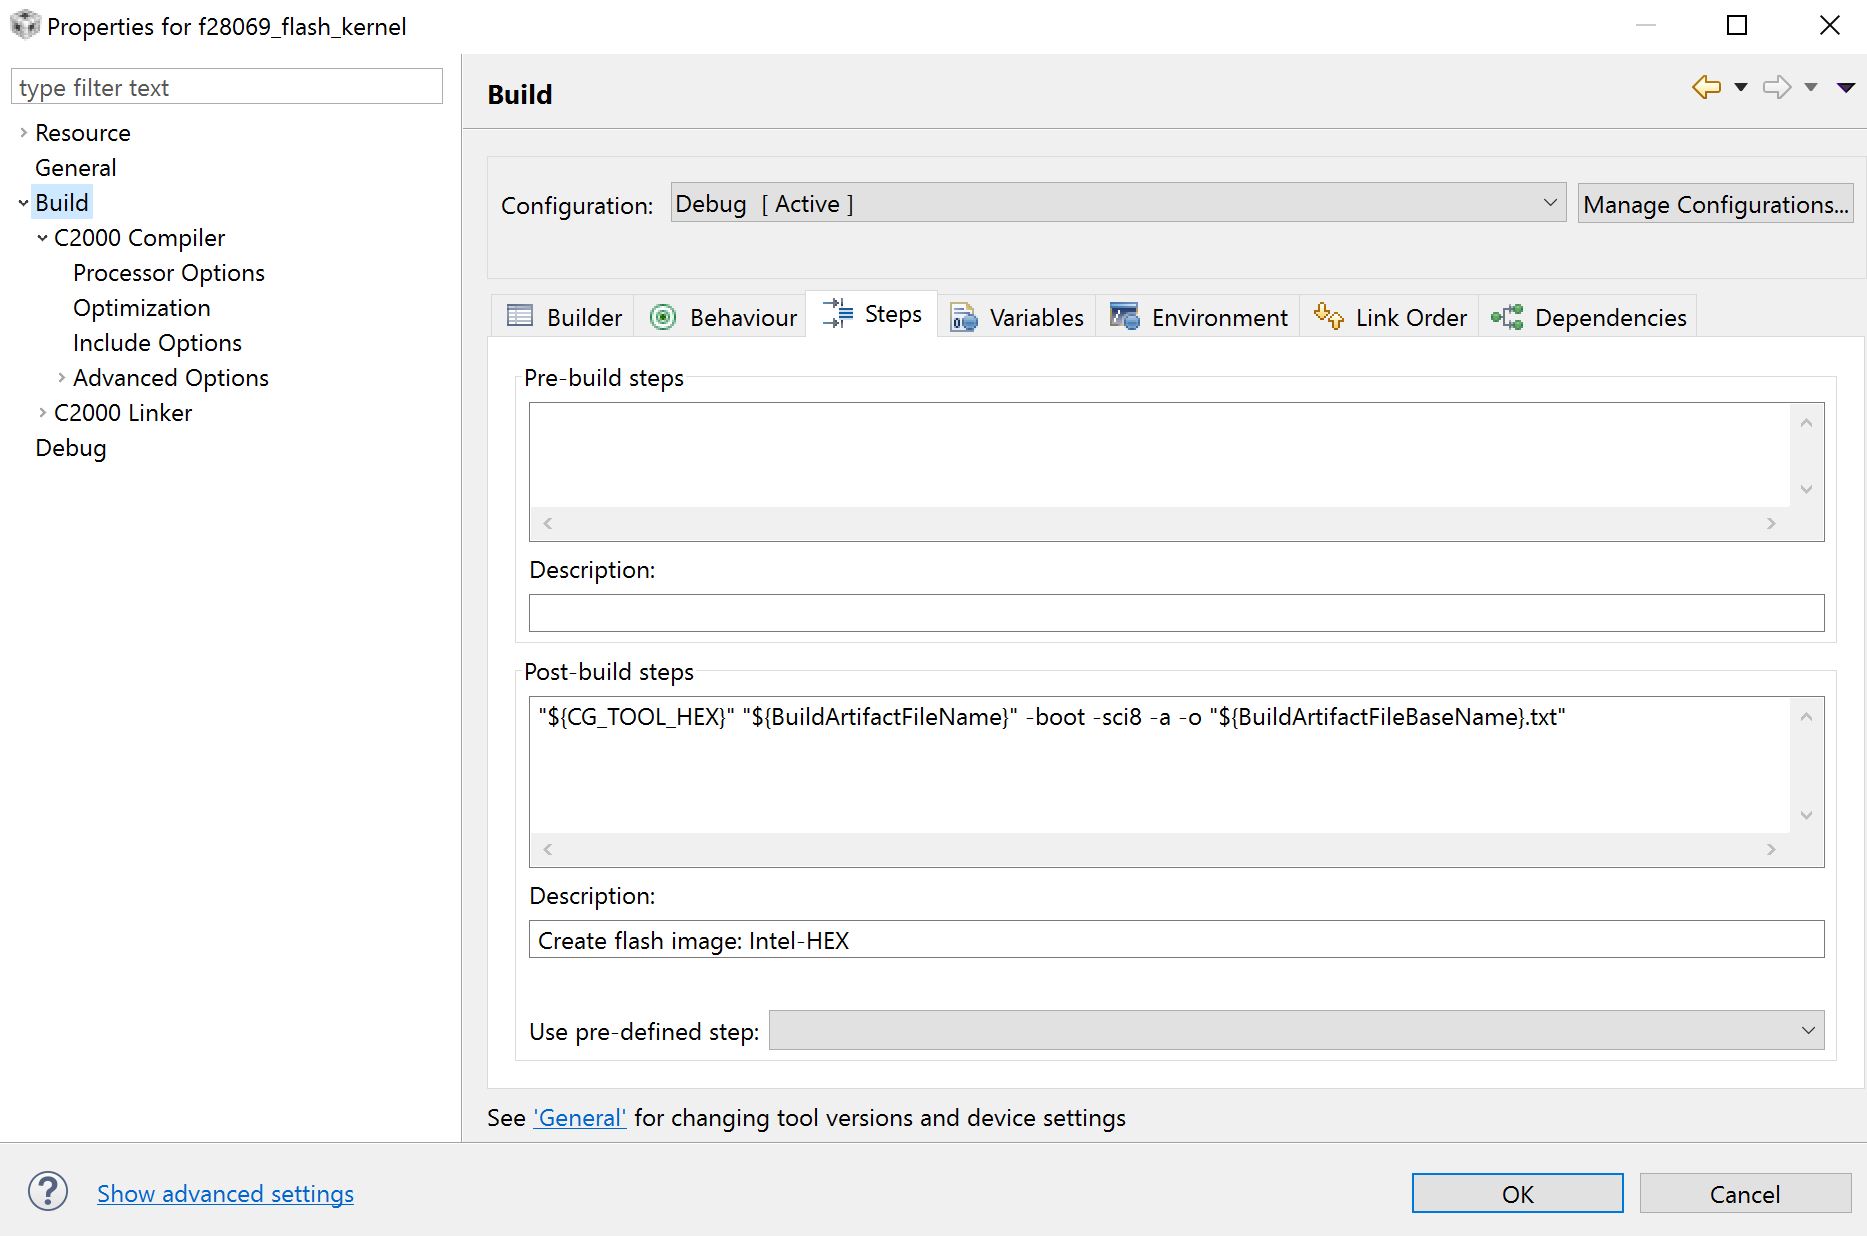Expand the Advanced Options tree node
The image size is (1867, 1236).
(x=61, y=378)
